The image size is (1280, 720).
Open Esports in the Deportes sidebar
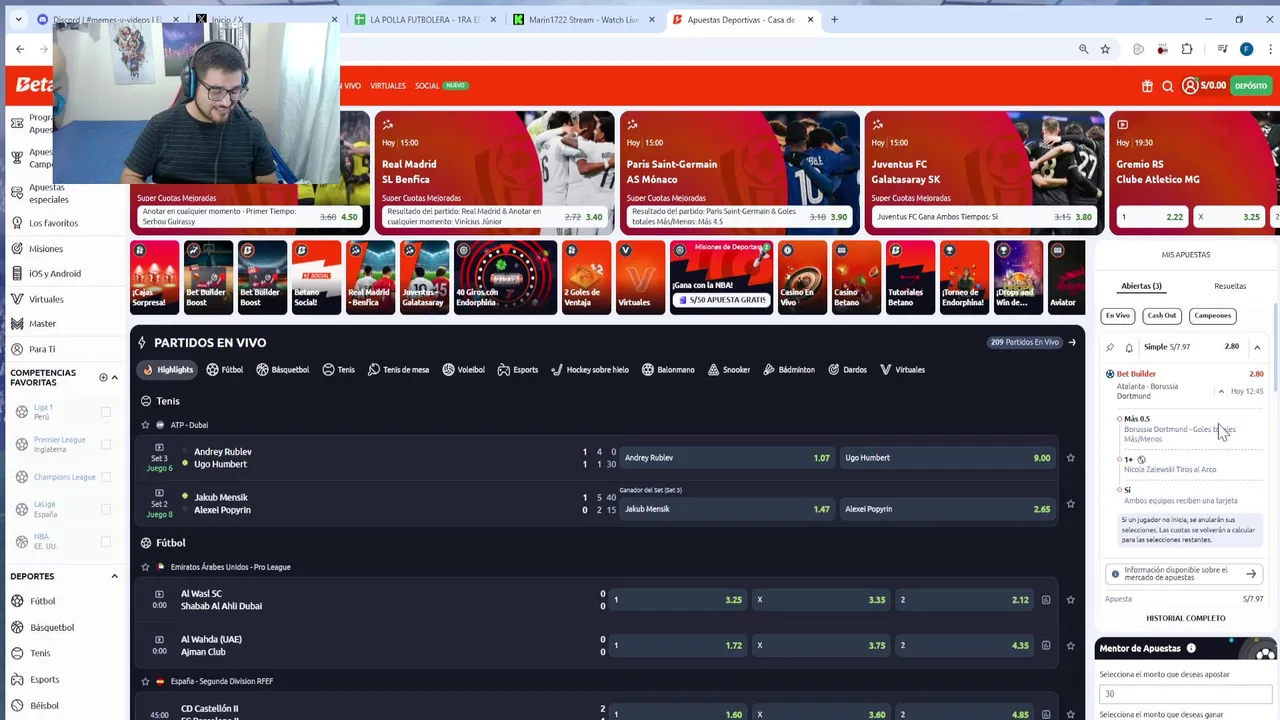point(44,679)
